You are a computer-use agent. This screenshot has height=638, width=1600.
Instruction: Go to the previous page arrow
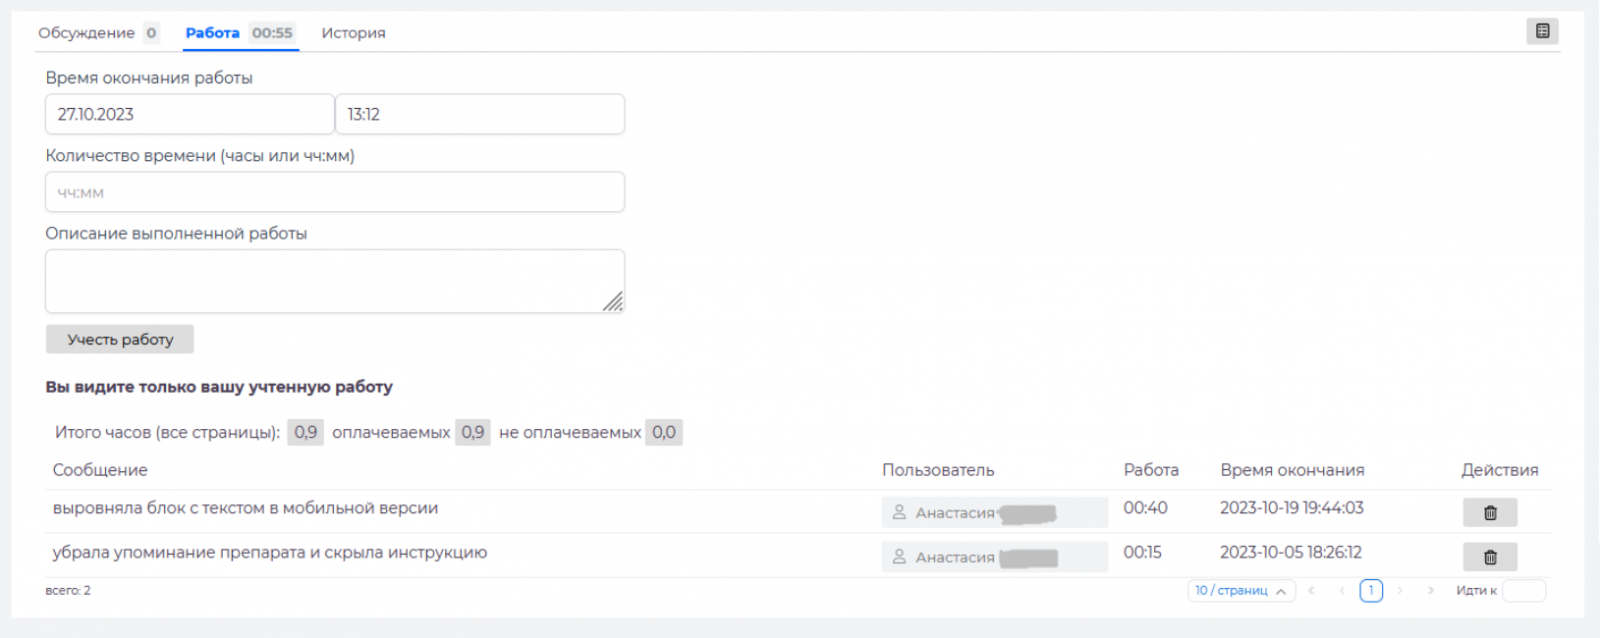tap(1341, 591)
